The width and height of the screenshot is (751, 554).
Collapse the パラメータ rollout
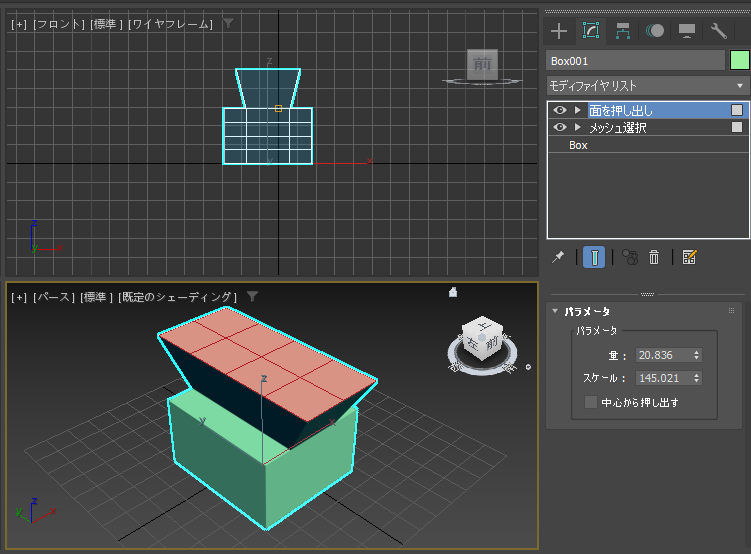click(x=556, y=311)
